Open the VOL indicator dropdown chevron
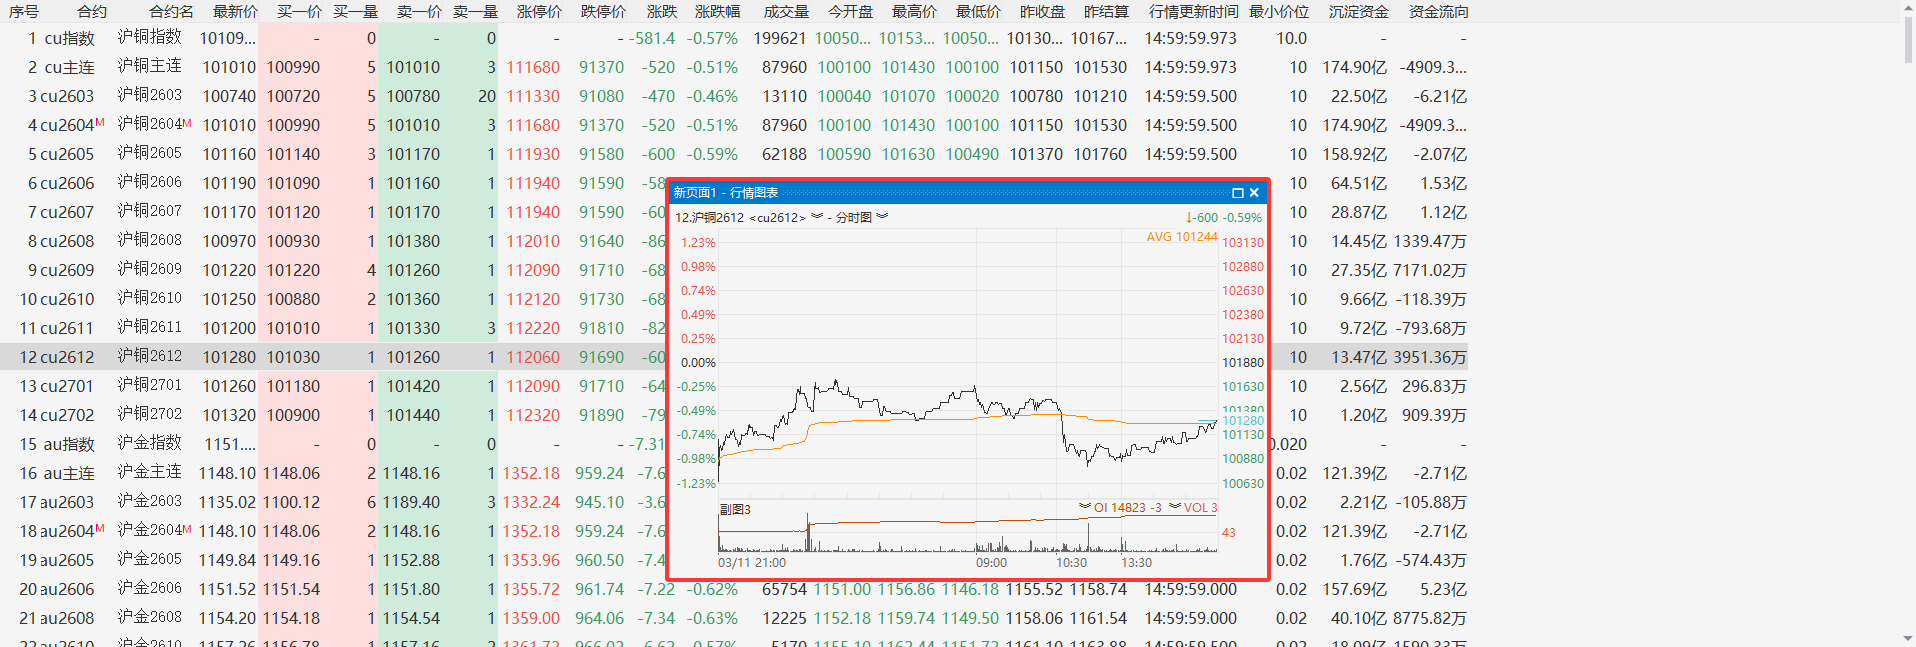The height and width of the screenshot is (647, 1916). pyautogui.click(x=1175, y=507)
